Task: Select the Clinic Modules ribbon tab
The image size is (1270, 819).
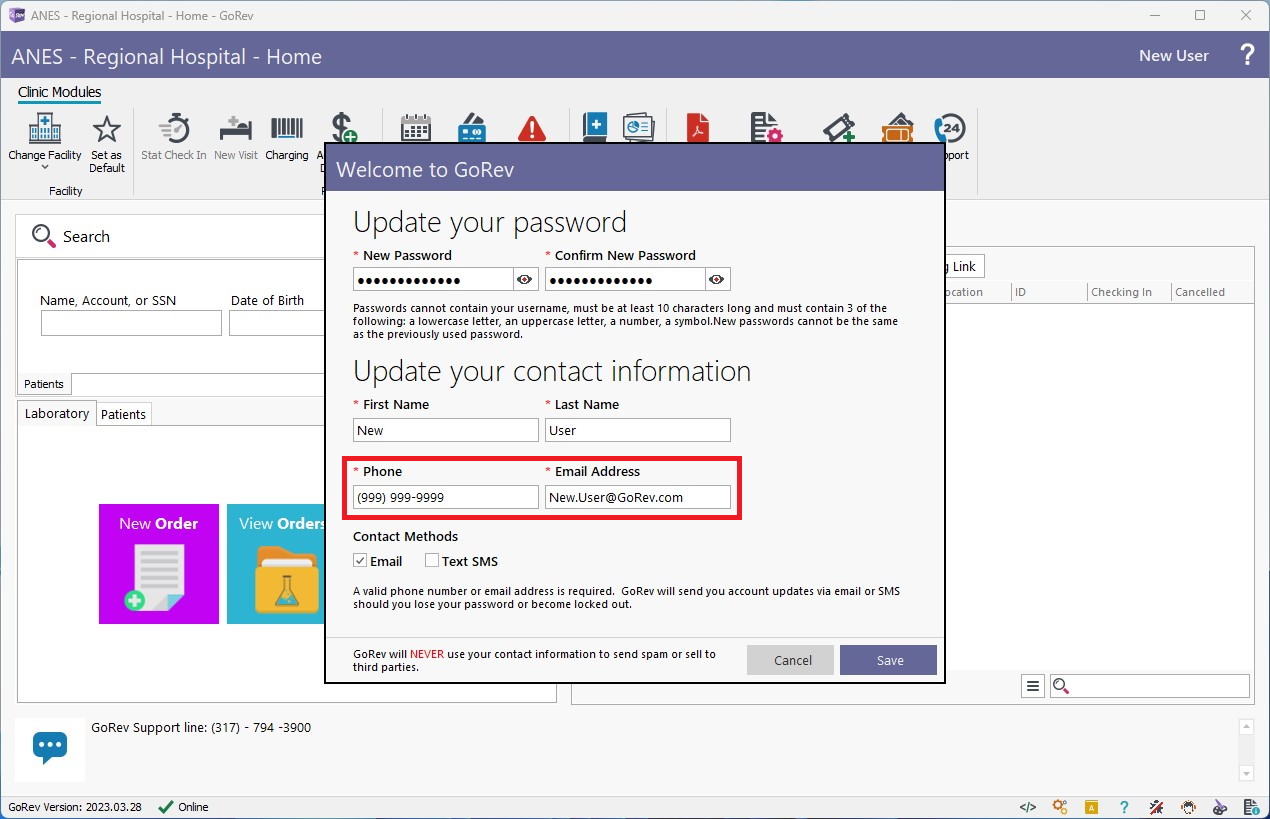Action: pyautogui.click(x=59, y=92)
